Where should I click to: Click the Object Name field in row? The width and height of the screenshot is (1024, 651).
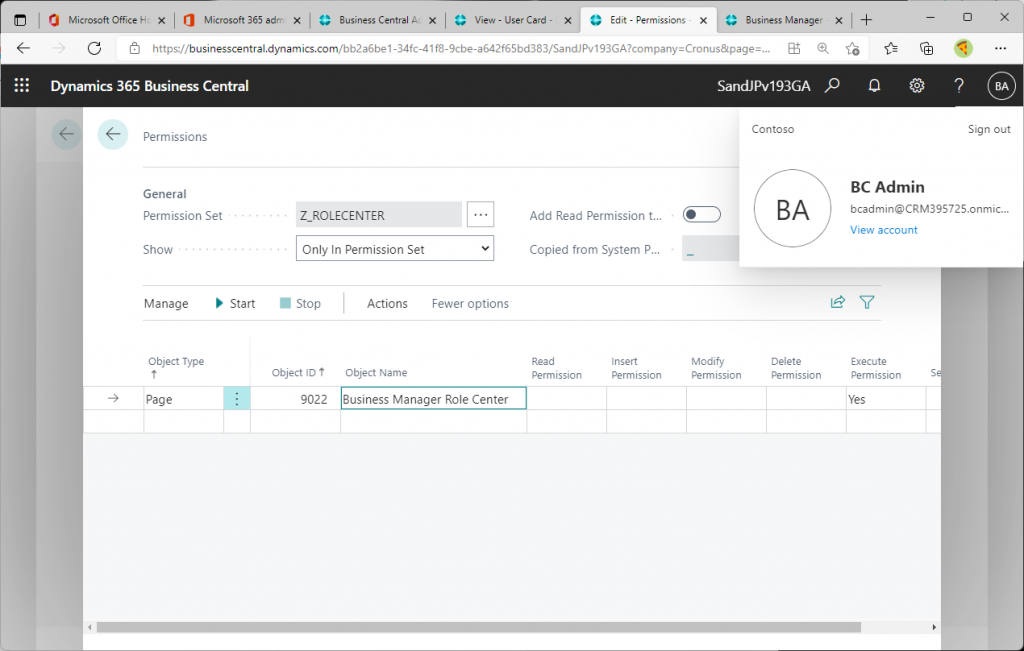(x=433, y=399)
